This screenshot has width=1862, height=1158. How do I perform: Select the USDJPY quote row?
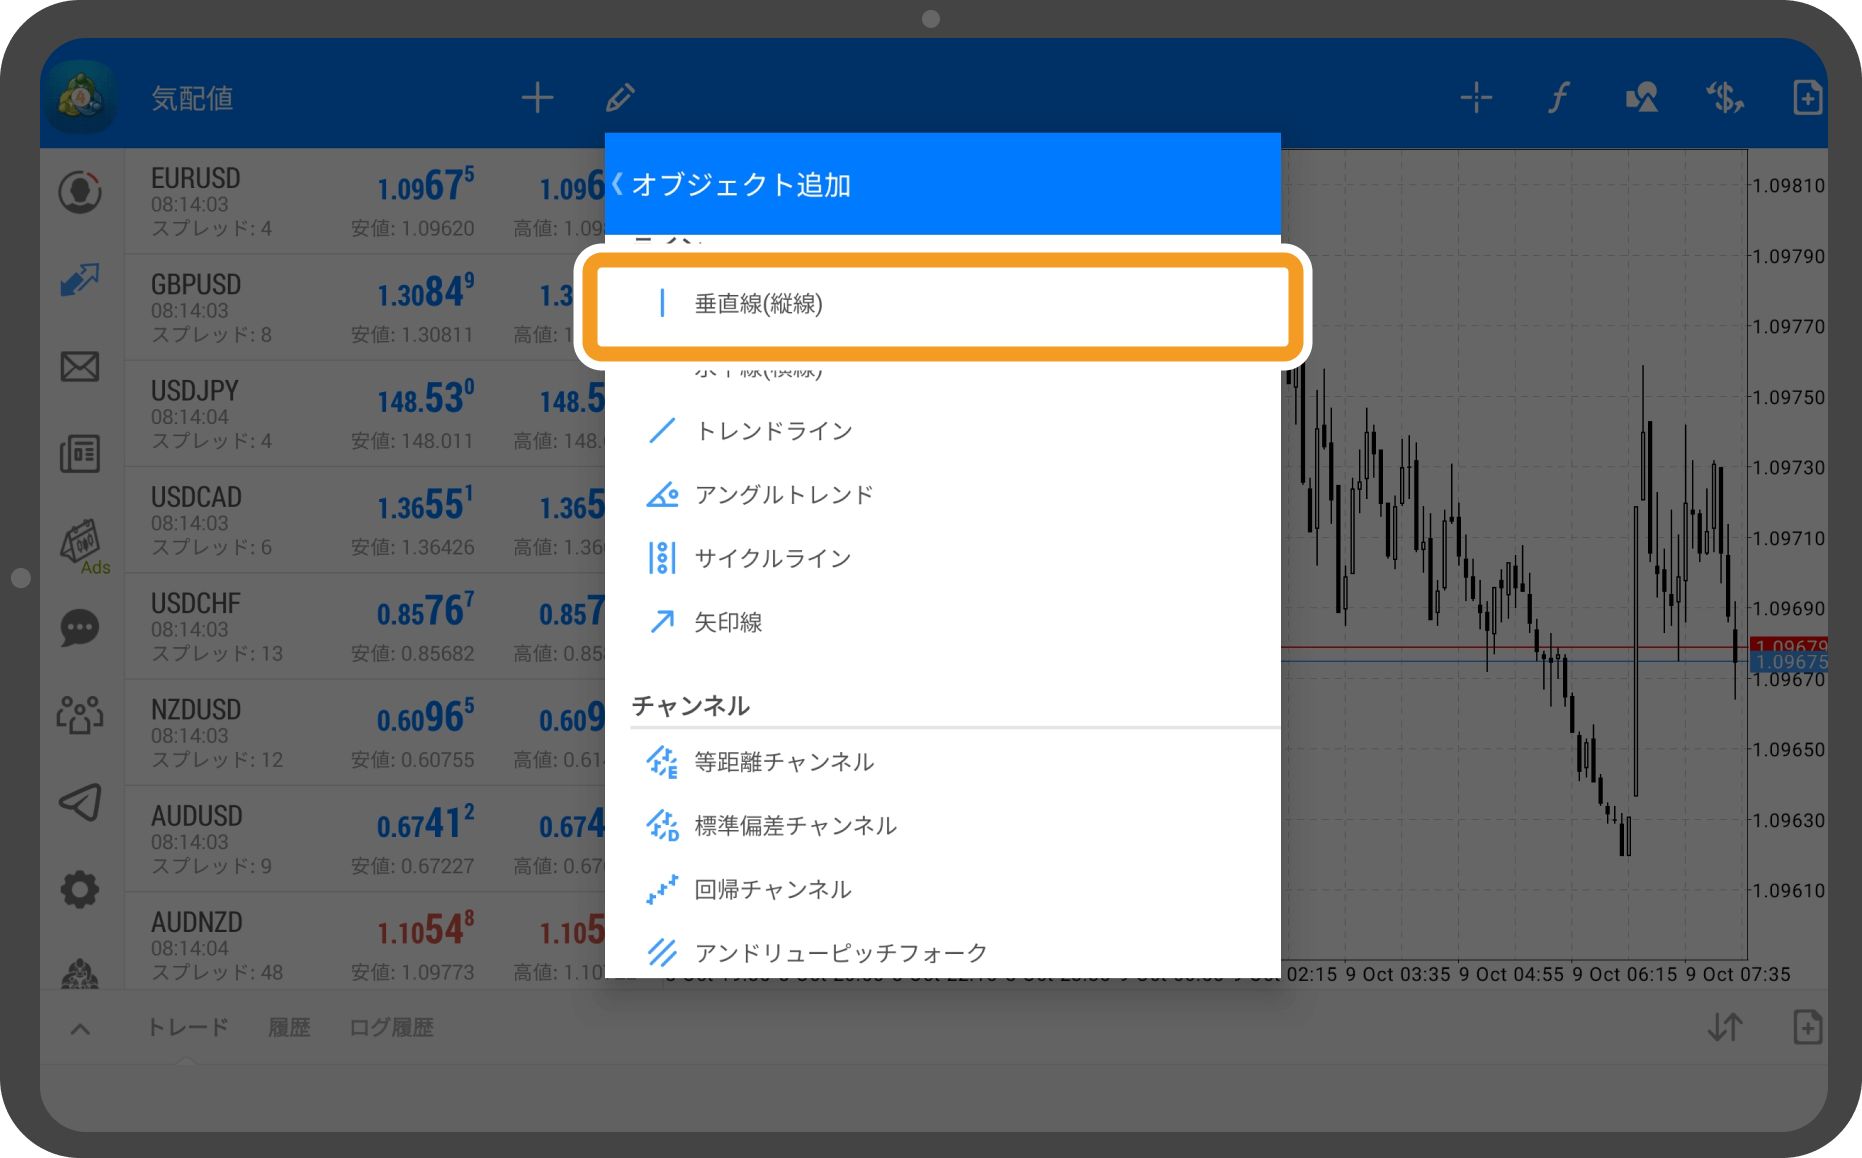(x=365, y=414)
